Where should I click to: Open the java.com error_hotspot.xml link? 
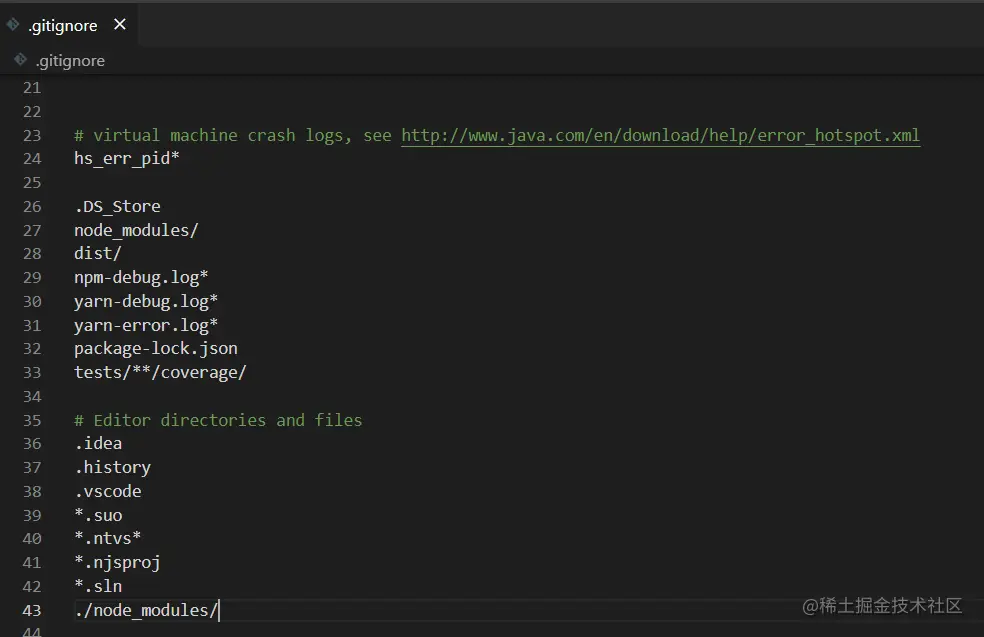(661, 136)
